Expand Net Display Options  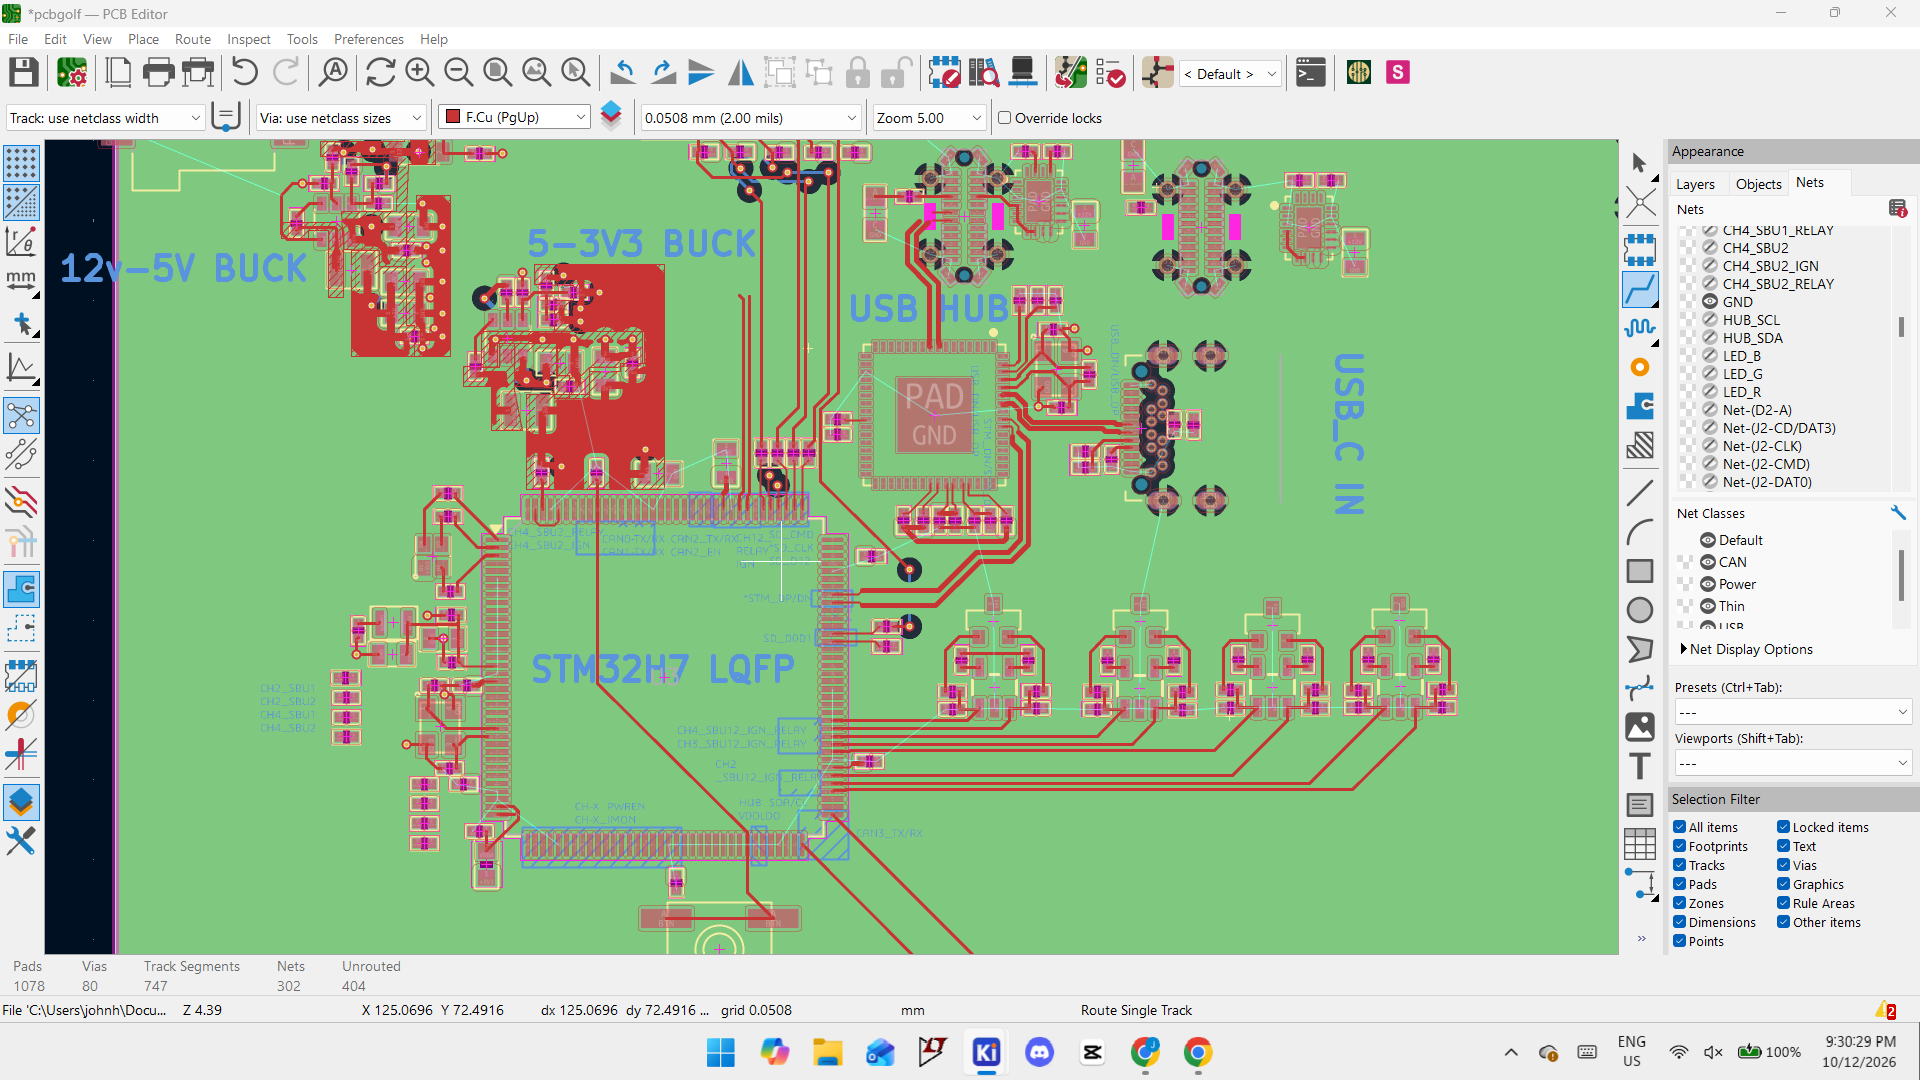(x=1746, y=649)
